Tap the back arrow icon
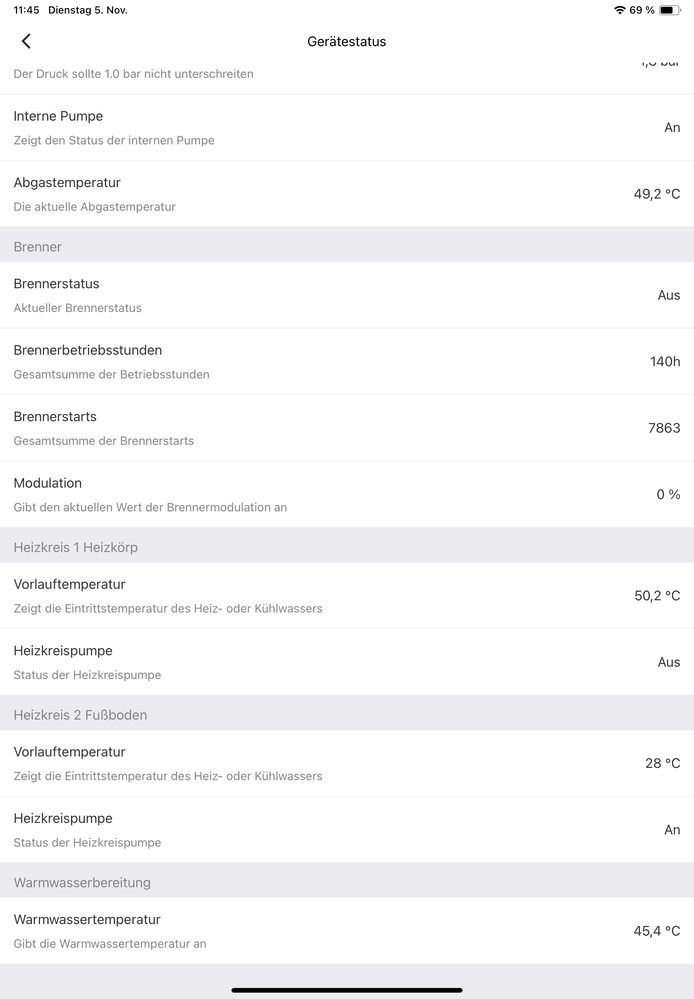The width and height of the screenshot is (694, 999). (26, 41)
